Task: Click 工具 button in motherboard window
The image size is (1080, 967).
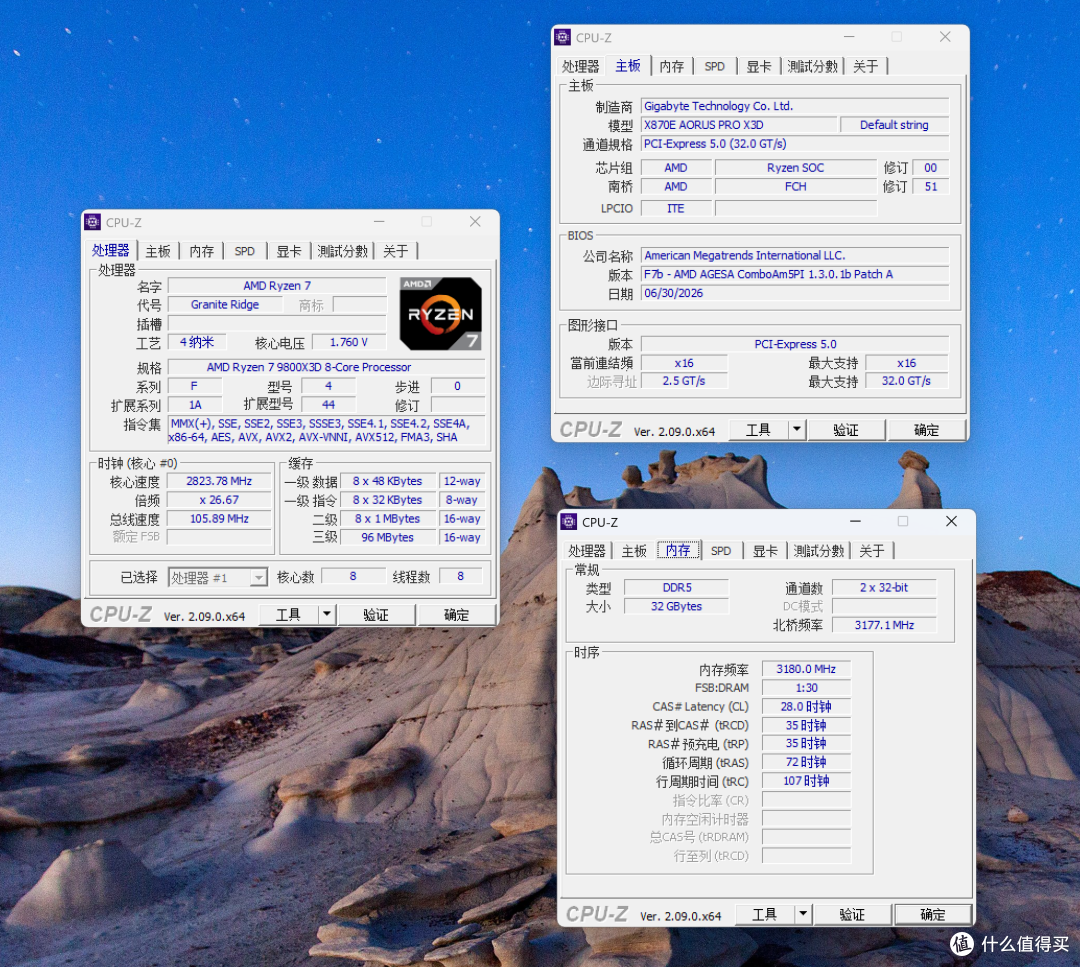Action: (758, 430)
